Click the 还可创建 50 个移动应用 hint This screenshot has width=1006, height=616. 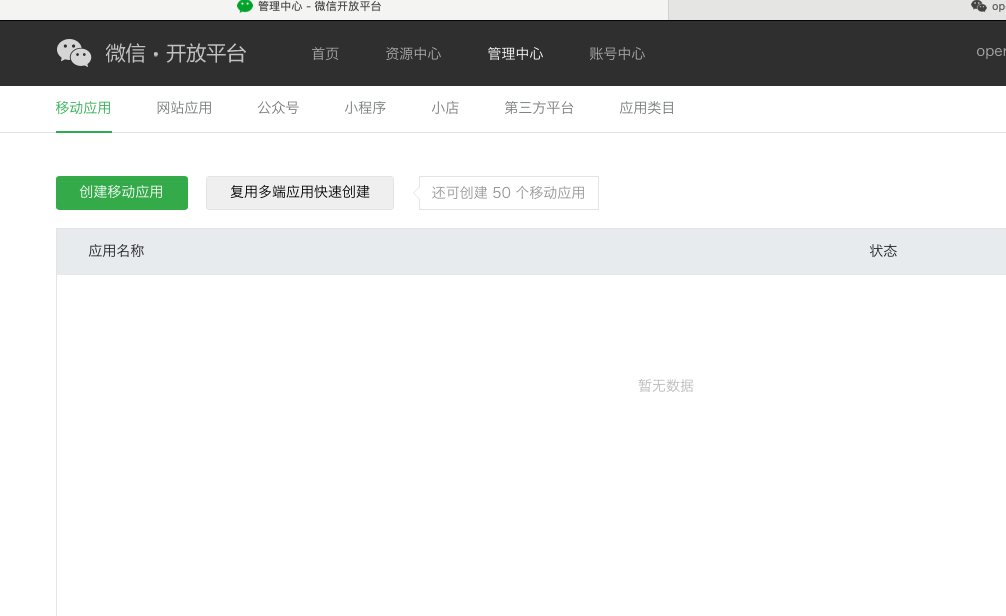click(x=508, y=193)
